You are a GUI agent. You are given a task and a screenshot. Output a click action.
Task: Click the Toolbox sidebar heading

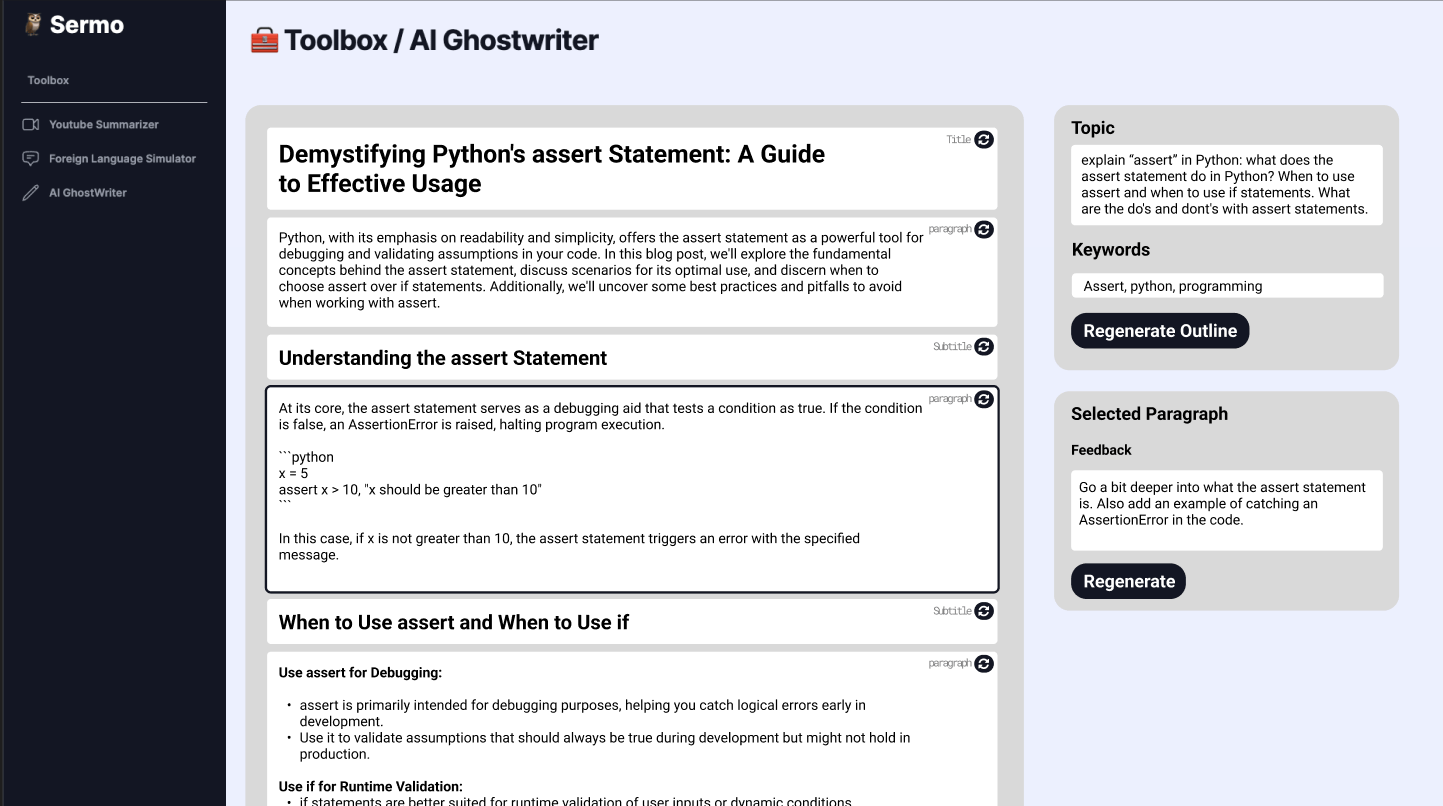(48, 80)
